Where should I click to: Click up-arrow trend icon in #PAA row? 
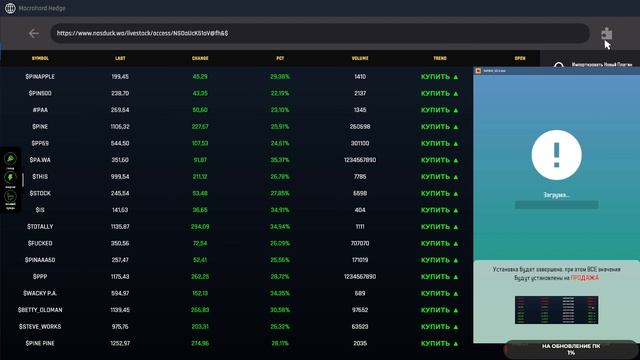click(x=456, y=110)
